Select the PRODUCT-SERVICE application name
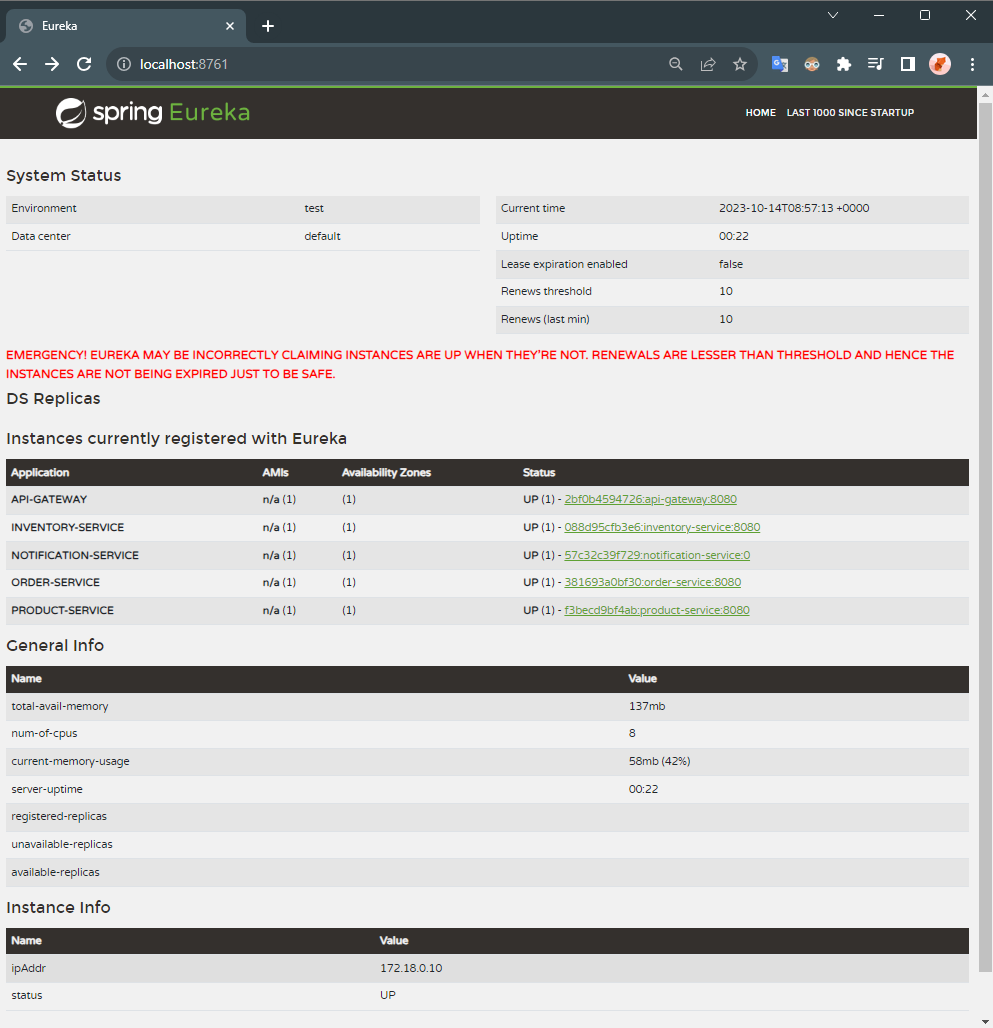993x1028 pixels. [62, 610]
